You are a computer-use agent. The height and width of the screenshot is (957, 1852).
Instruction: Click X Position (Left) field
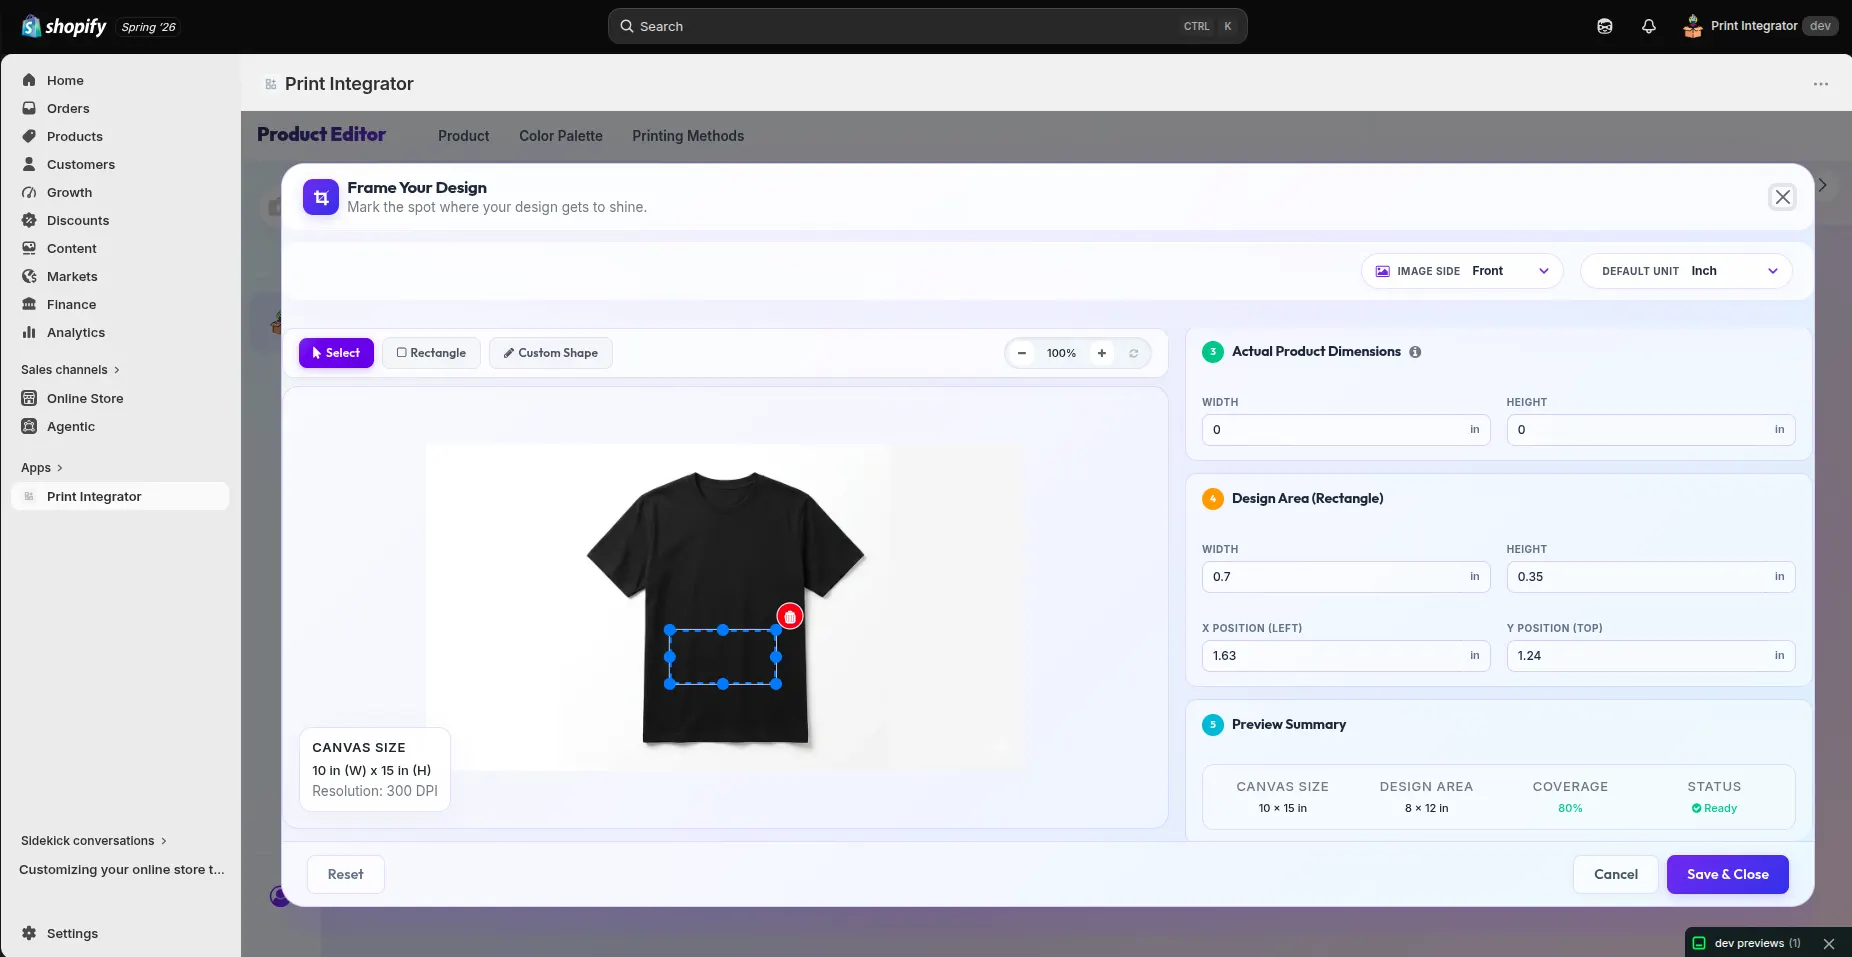coord(1346,656)
